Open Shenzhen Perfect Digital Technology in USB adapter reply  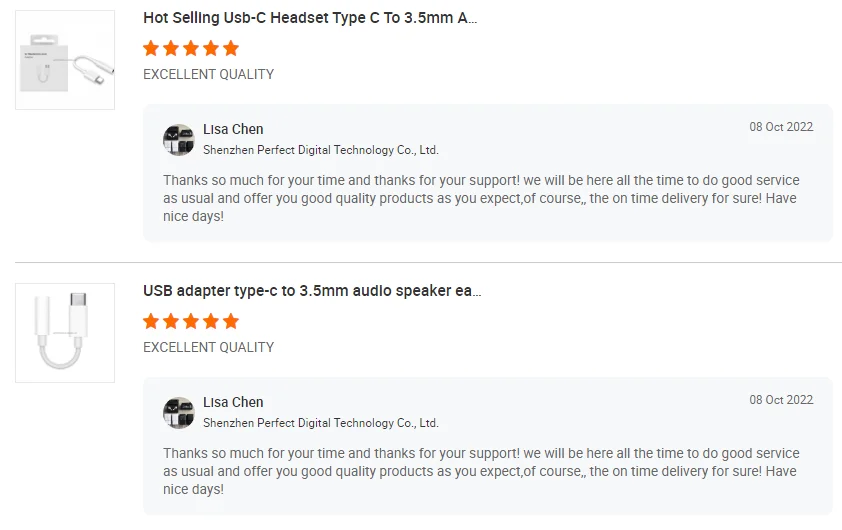pos(320,423)
